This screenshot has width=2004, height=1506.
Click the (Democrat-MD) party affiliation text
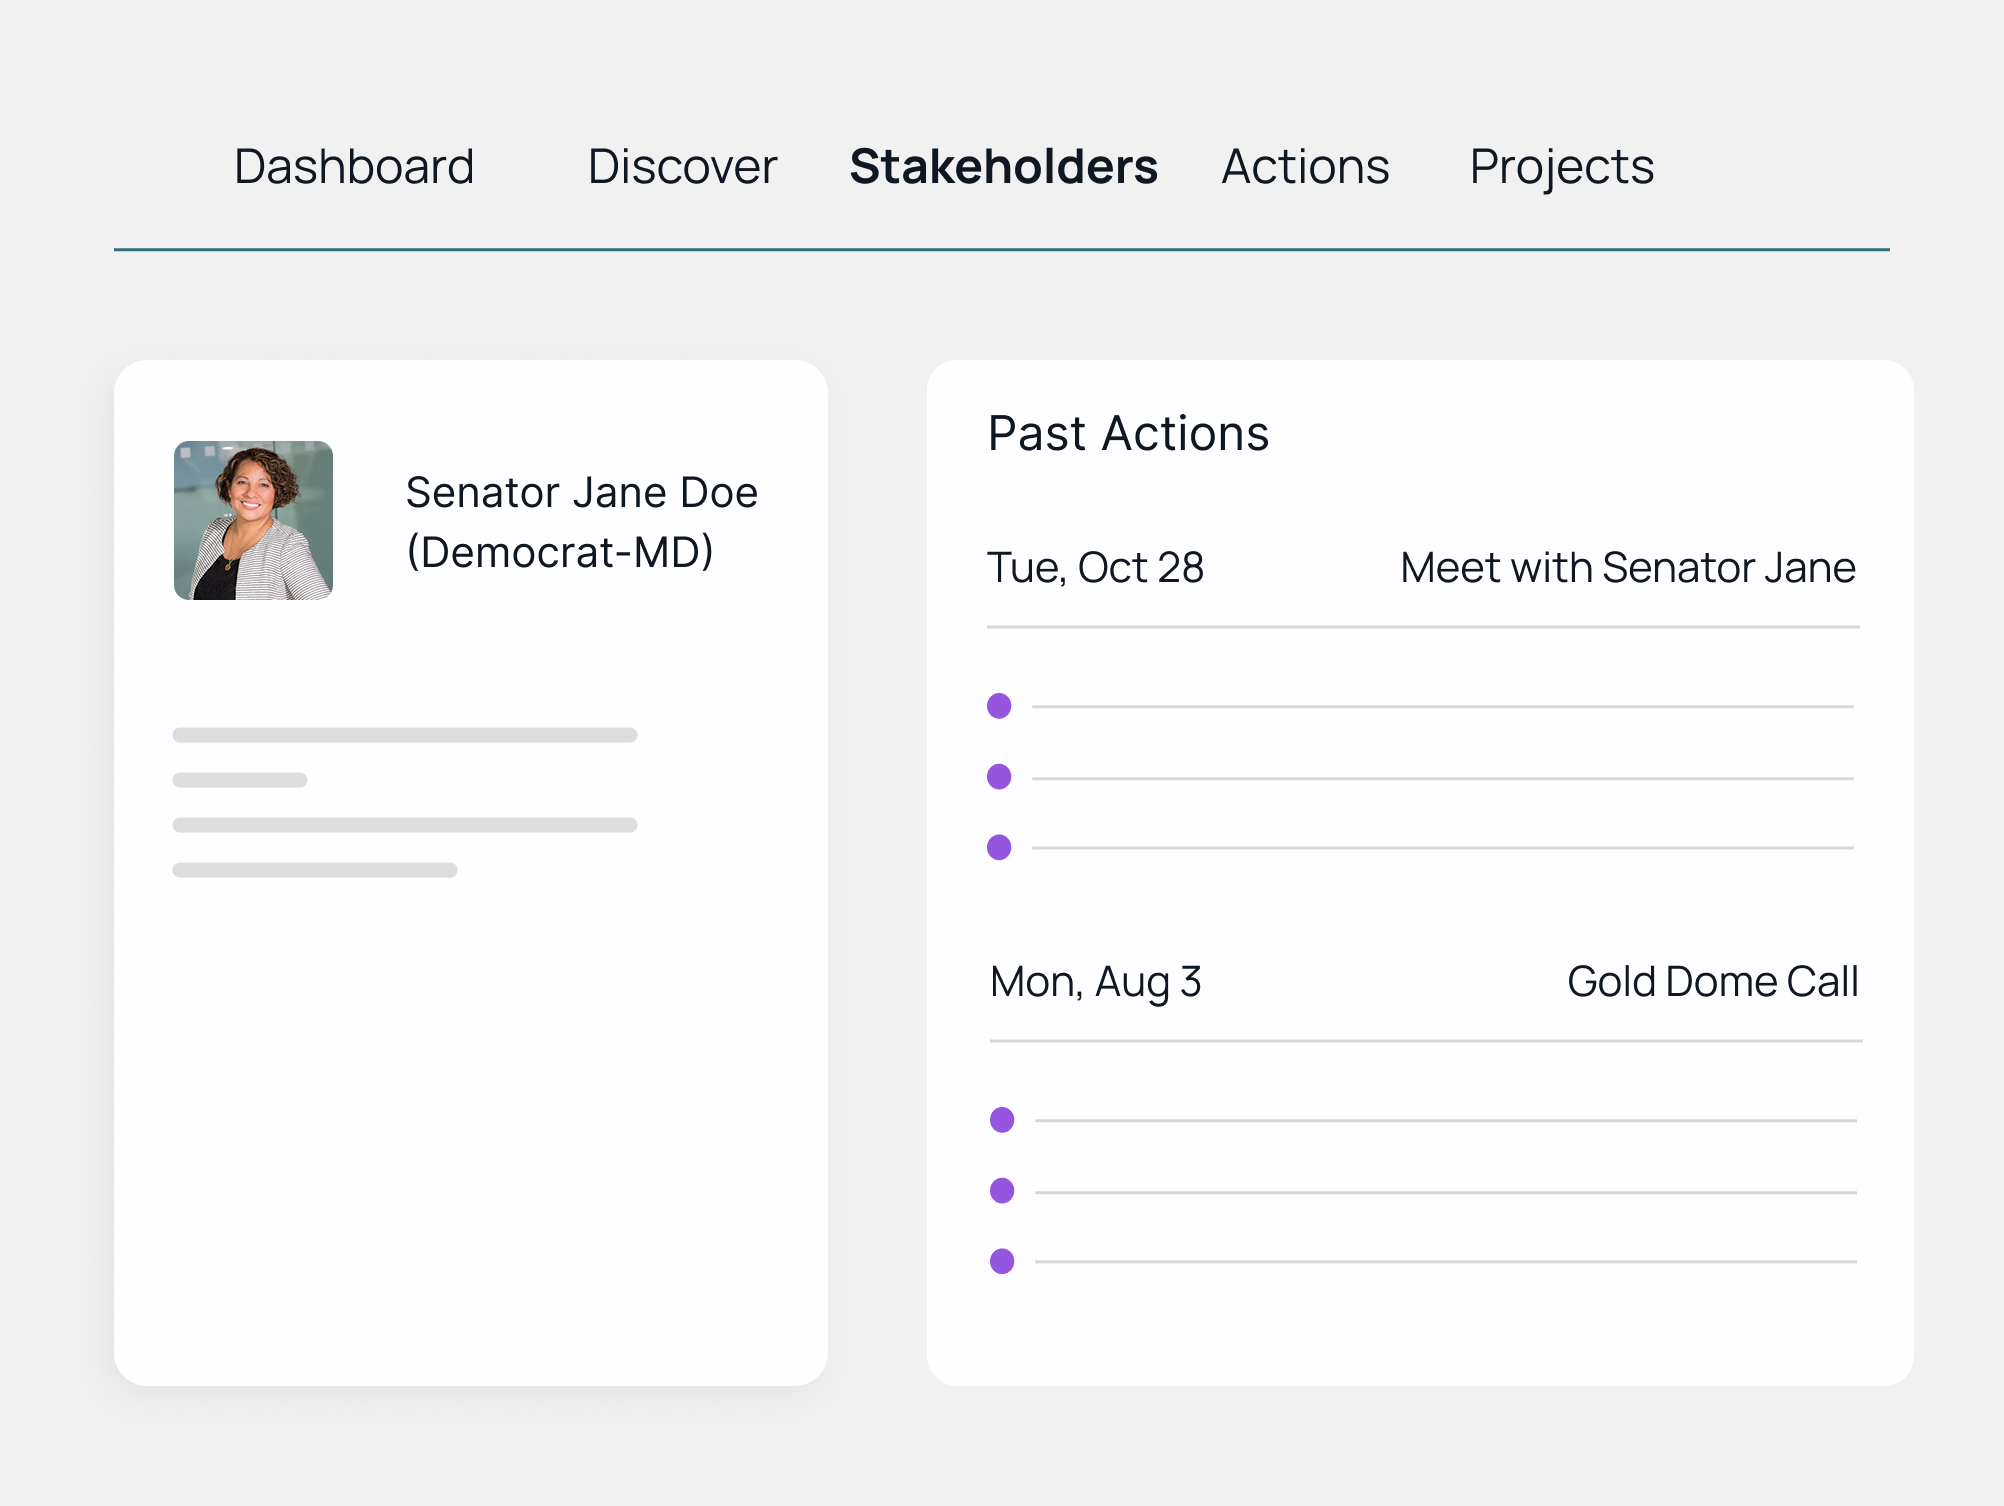(560, 550)
